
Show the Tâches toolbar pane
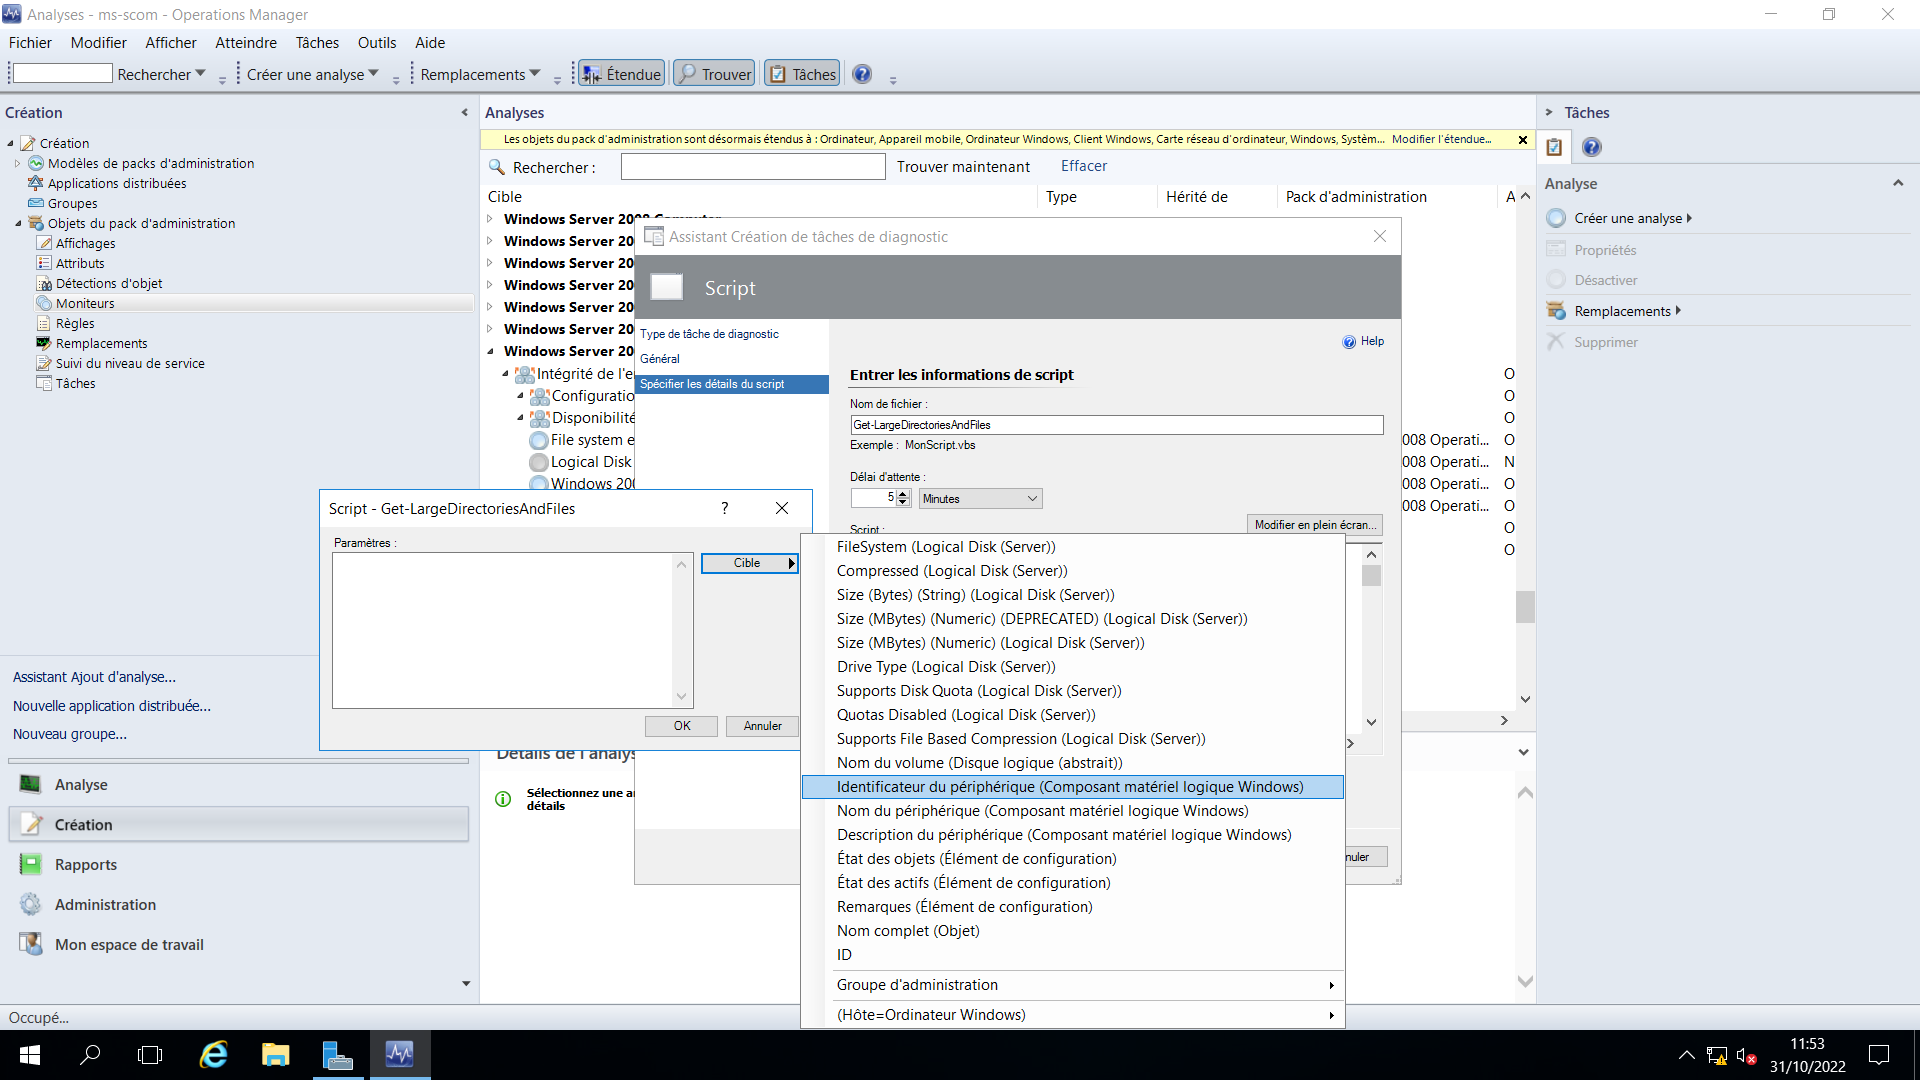[801, 72]
